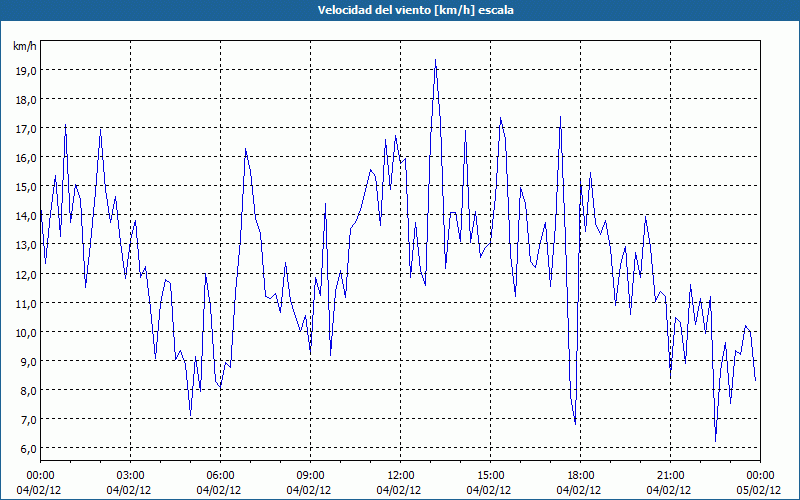Click the 15,0 y-axis label
The image size is (800, 500).
tap(26, 187)
